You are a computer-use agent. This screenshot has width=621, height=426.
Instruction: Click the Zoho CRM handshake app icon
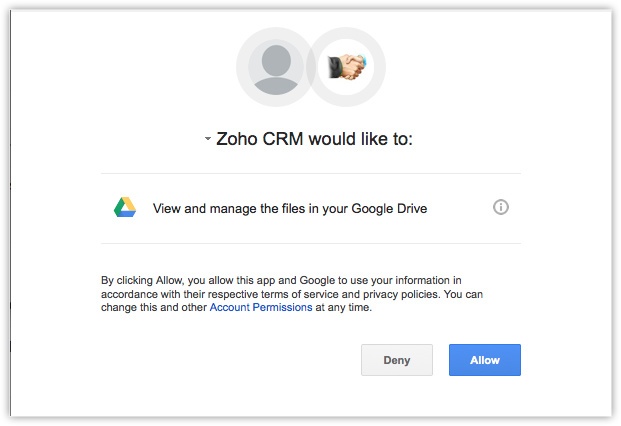point(348,68)
